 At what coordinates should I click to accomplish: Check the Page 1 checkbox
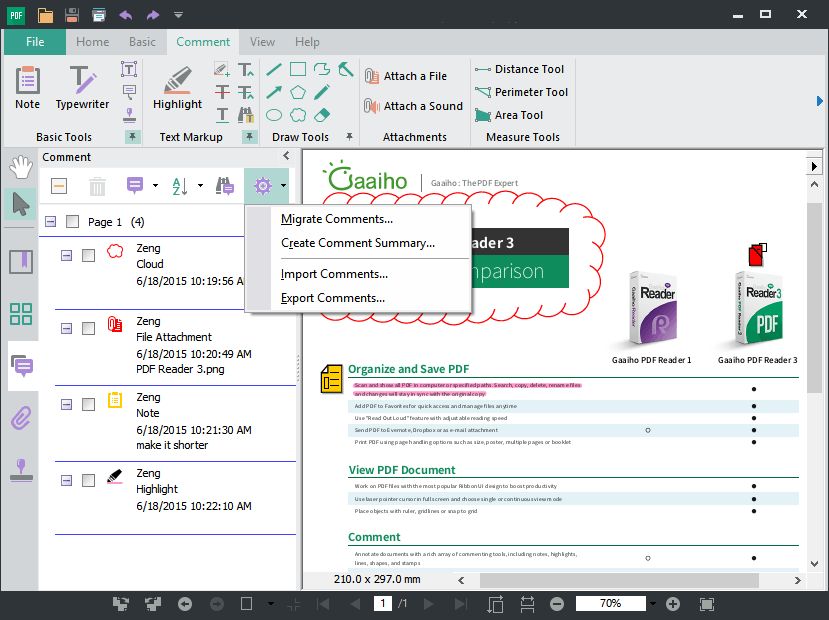72,221
